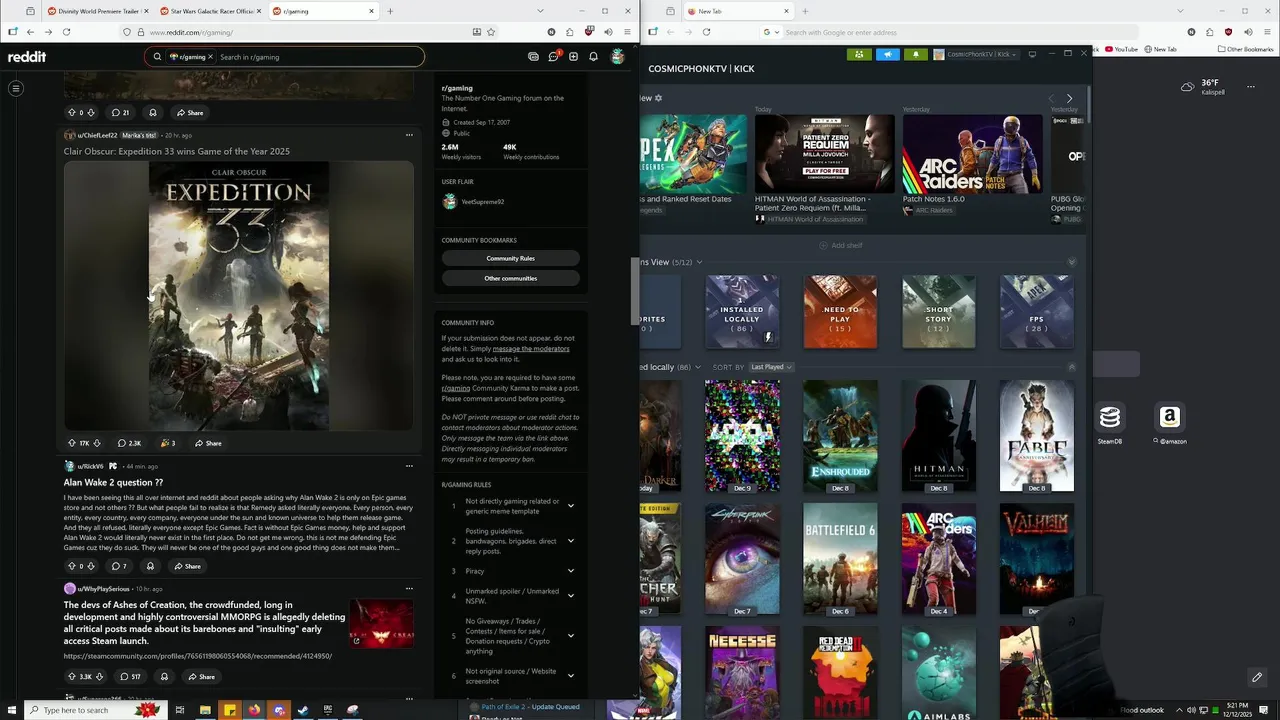Open more options for the Alan Wake 2 post

[409, 466]
